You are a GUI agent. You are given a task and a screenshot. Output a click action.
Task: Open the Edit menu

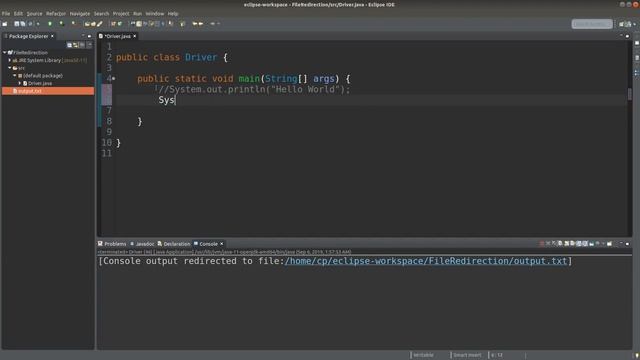coord(18,13)
